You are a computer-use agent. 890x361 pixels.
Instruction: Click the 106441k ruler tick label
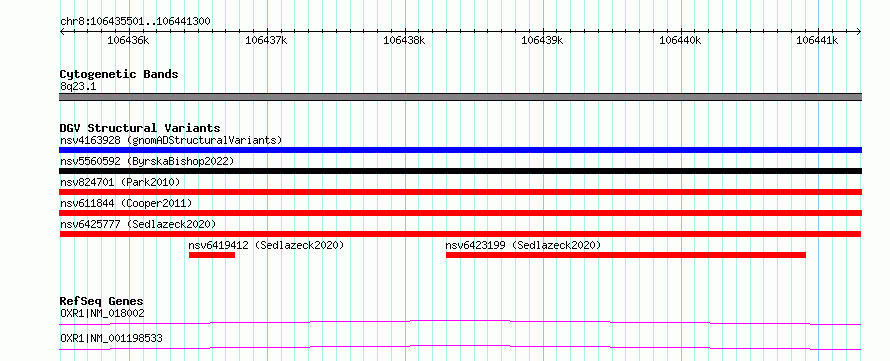817,40
